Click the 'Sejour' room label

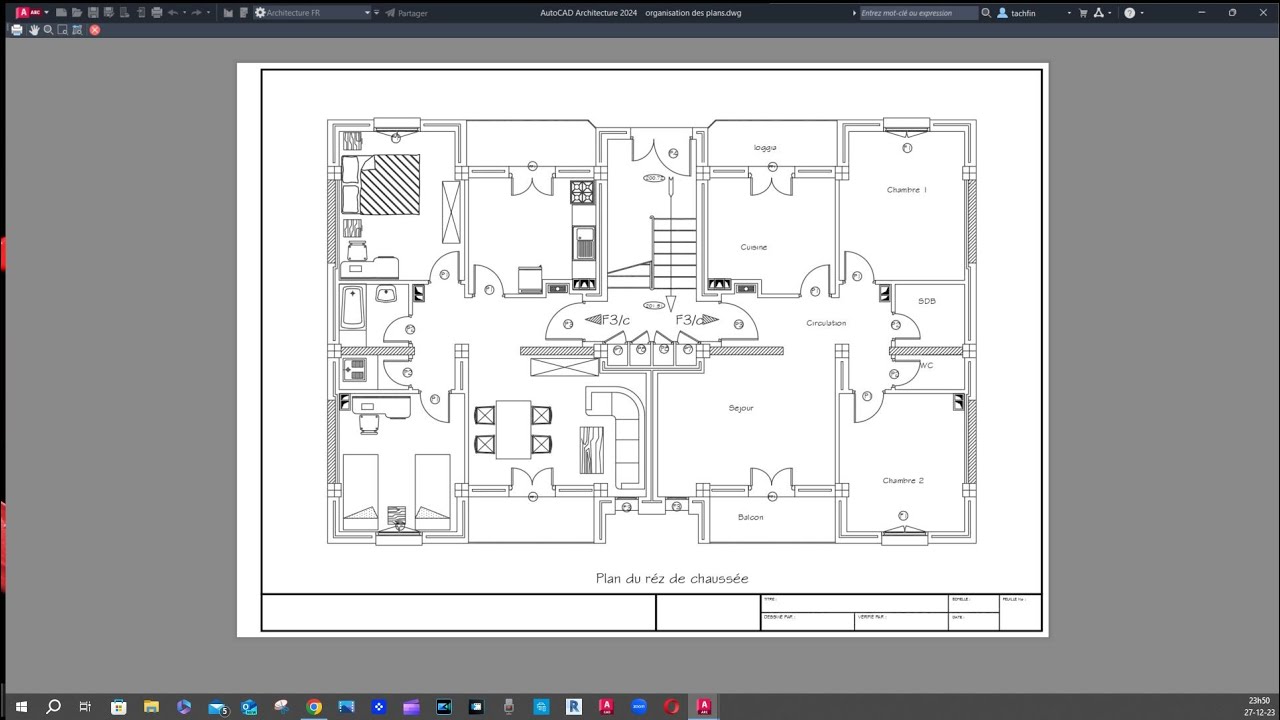point(741,408)
